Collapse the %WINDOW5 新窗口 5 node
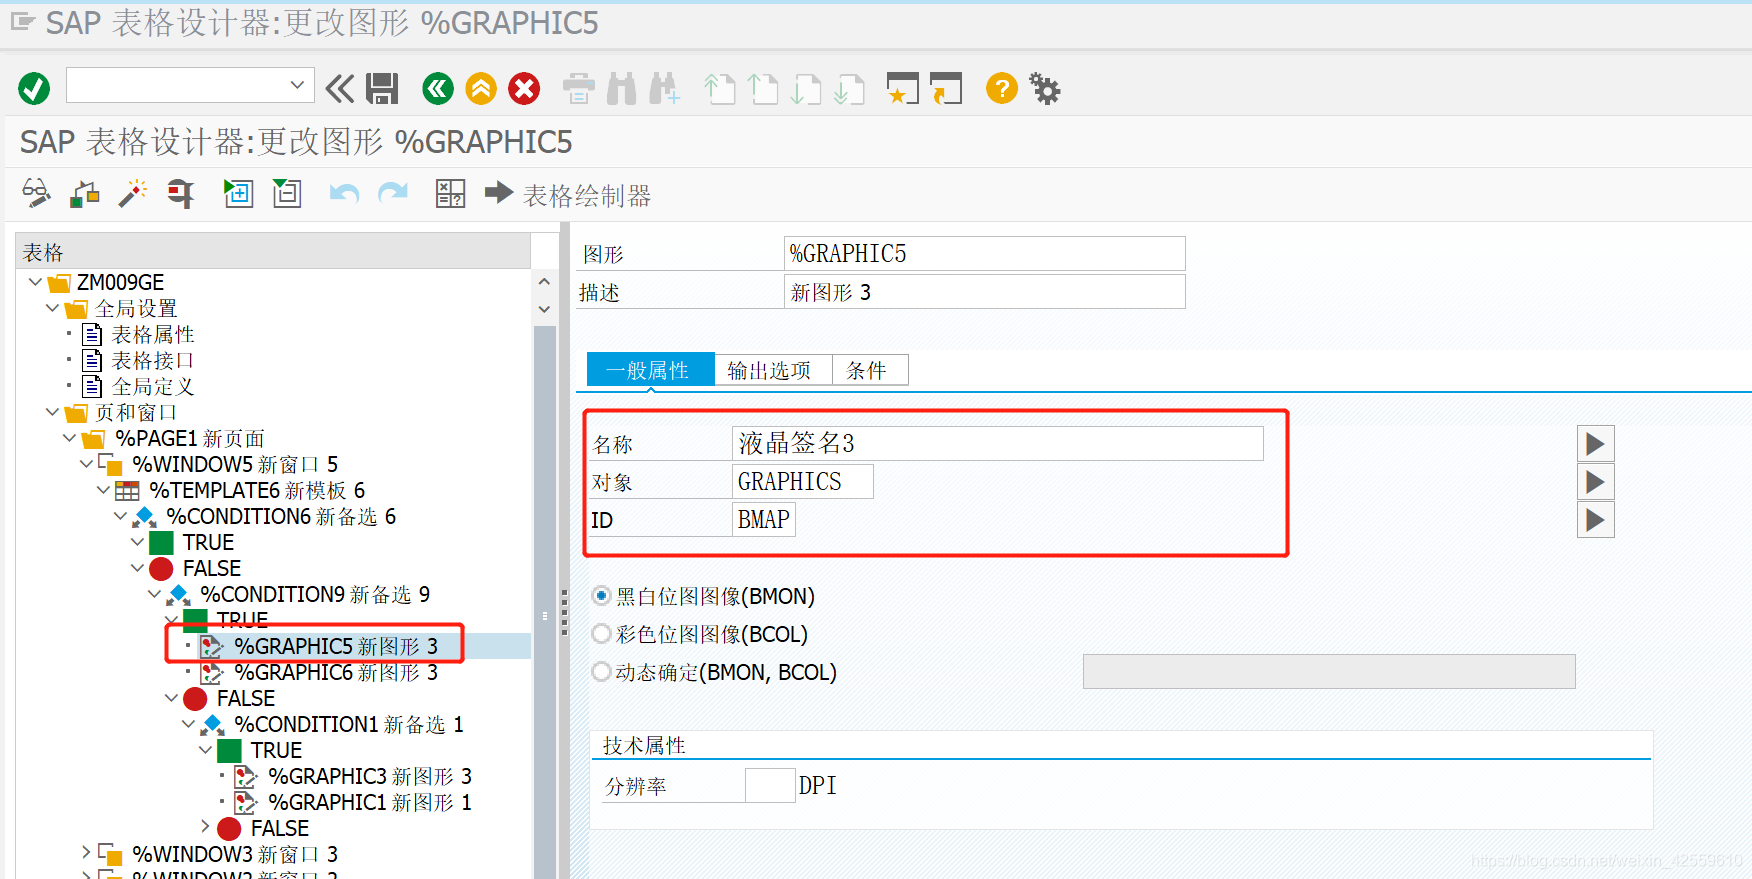Image resolution: width=1752 pixels, height=879 pixels. click(x=87, y=464)
